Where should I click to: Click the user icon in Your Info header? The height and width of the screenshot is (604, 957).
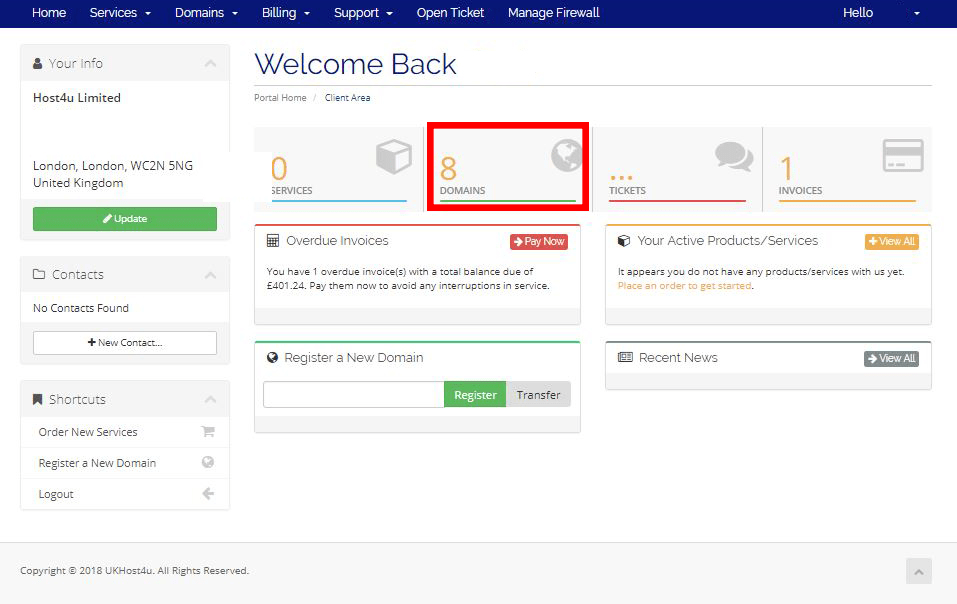pos(37,63)
